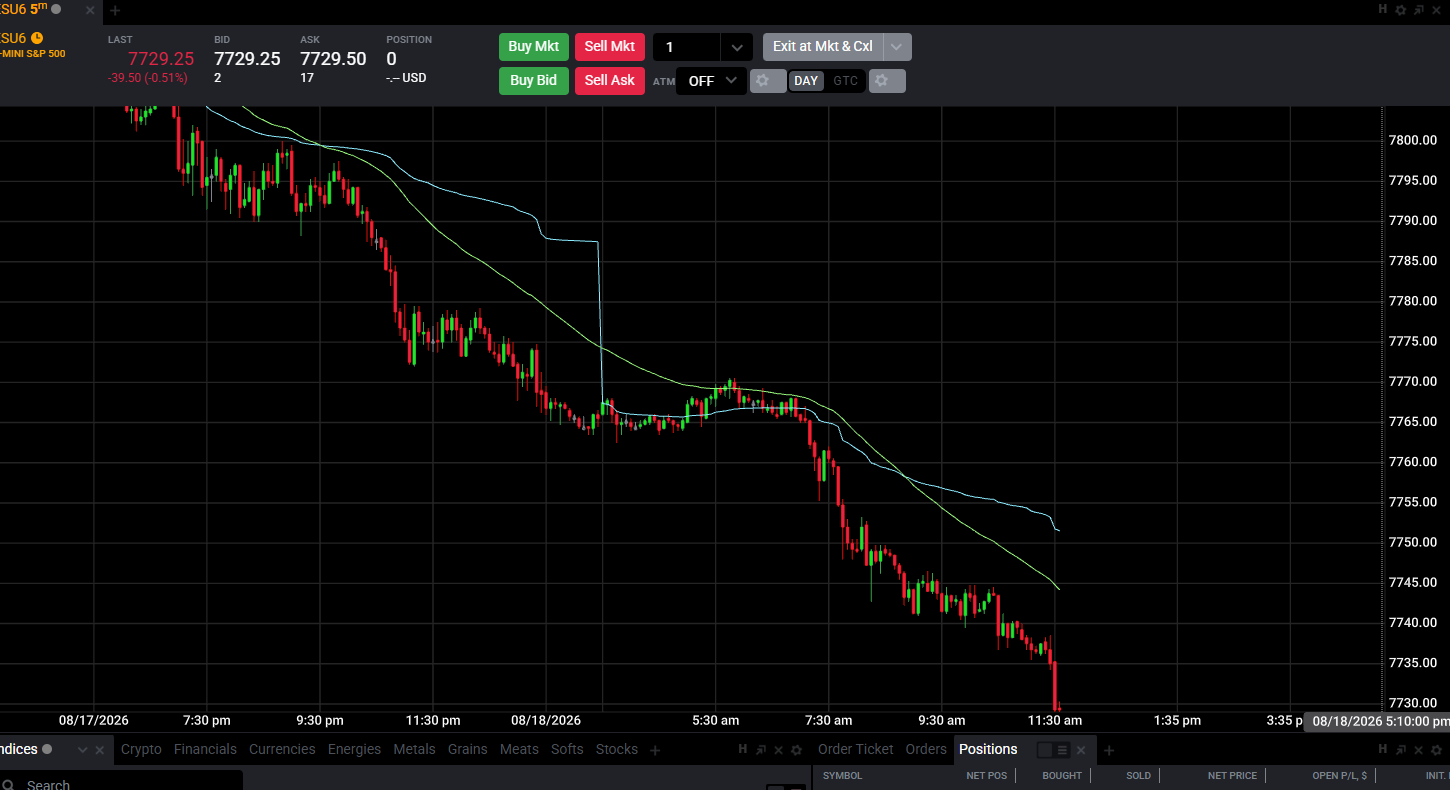The image size is (1450, 790).
Task: Open the Orders tab
Action: click(x=926, y=749)
